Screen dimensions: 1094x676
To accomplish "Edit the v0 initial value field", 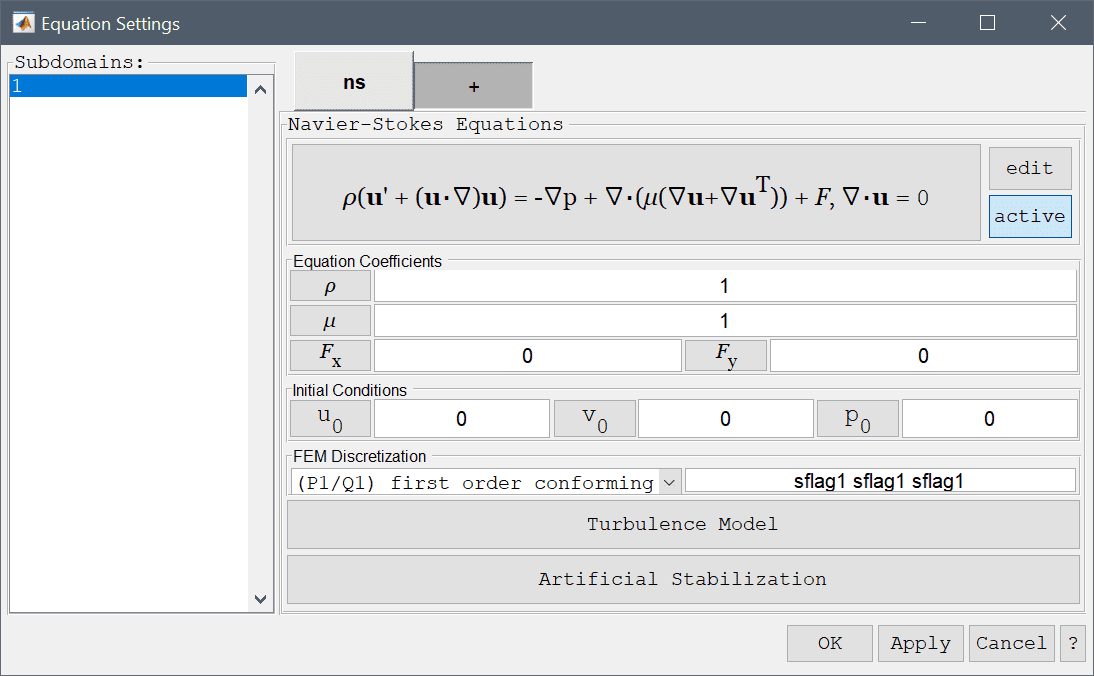I will 726,419.
